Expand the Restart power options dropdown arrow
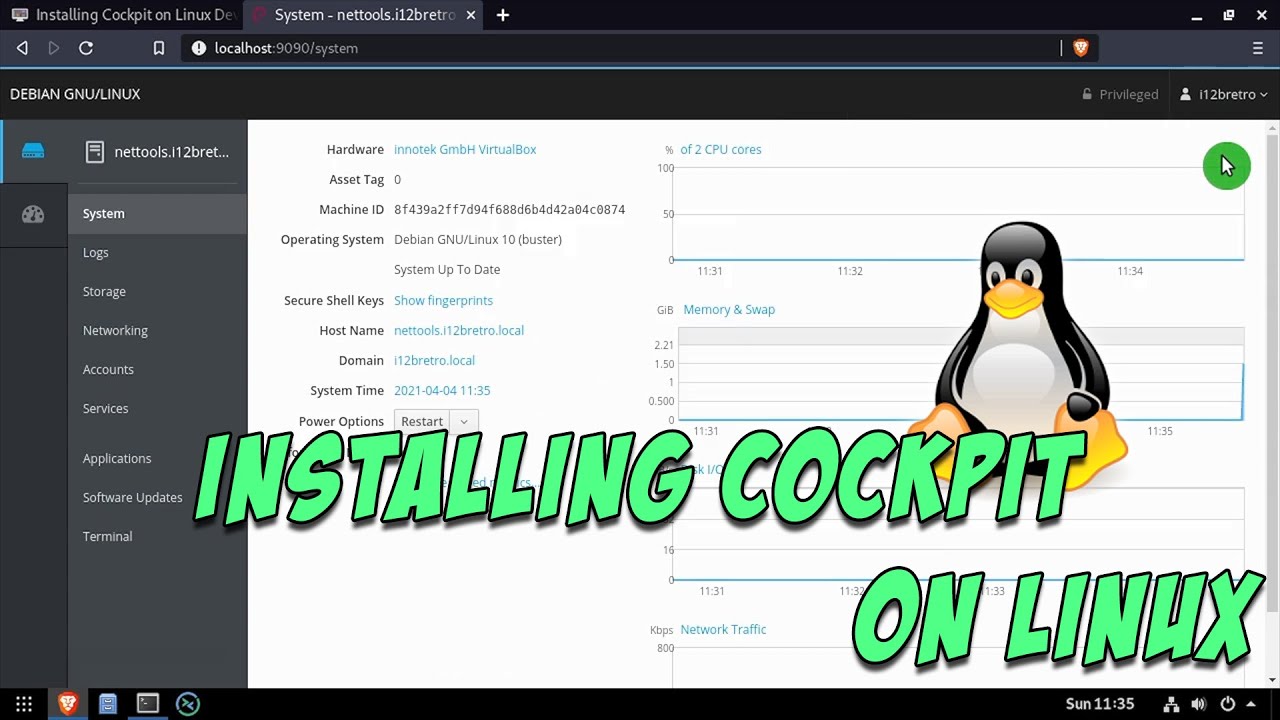The height and width of the screenshot is (720, 1280). tap(464, 421)
